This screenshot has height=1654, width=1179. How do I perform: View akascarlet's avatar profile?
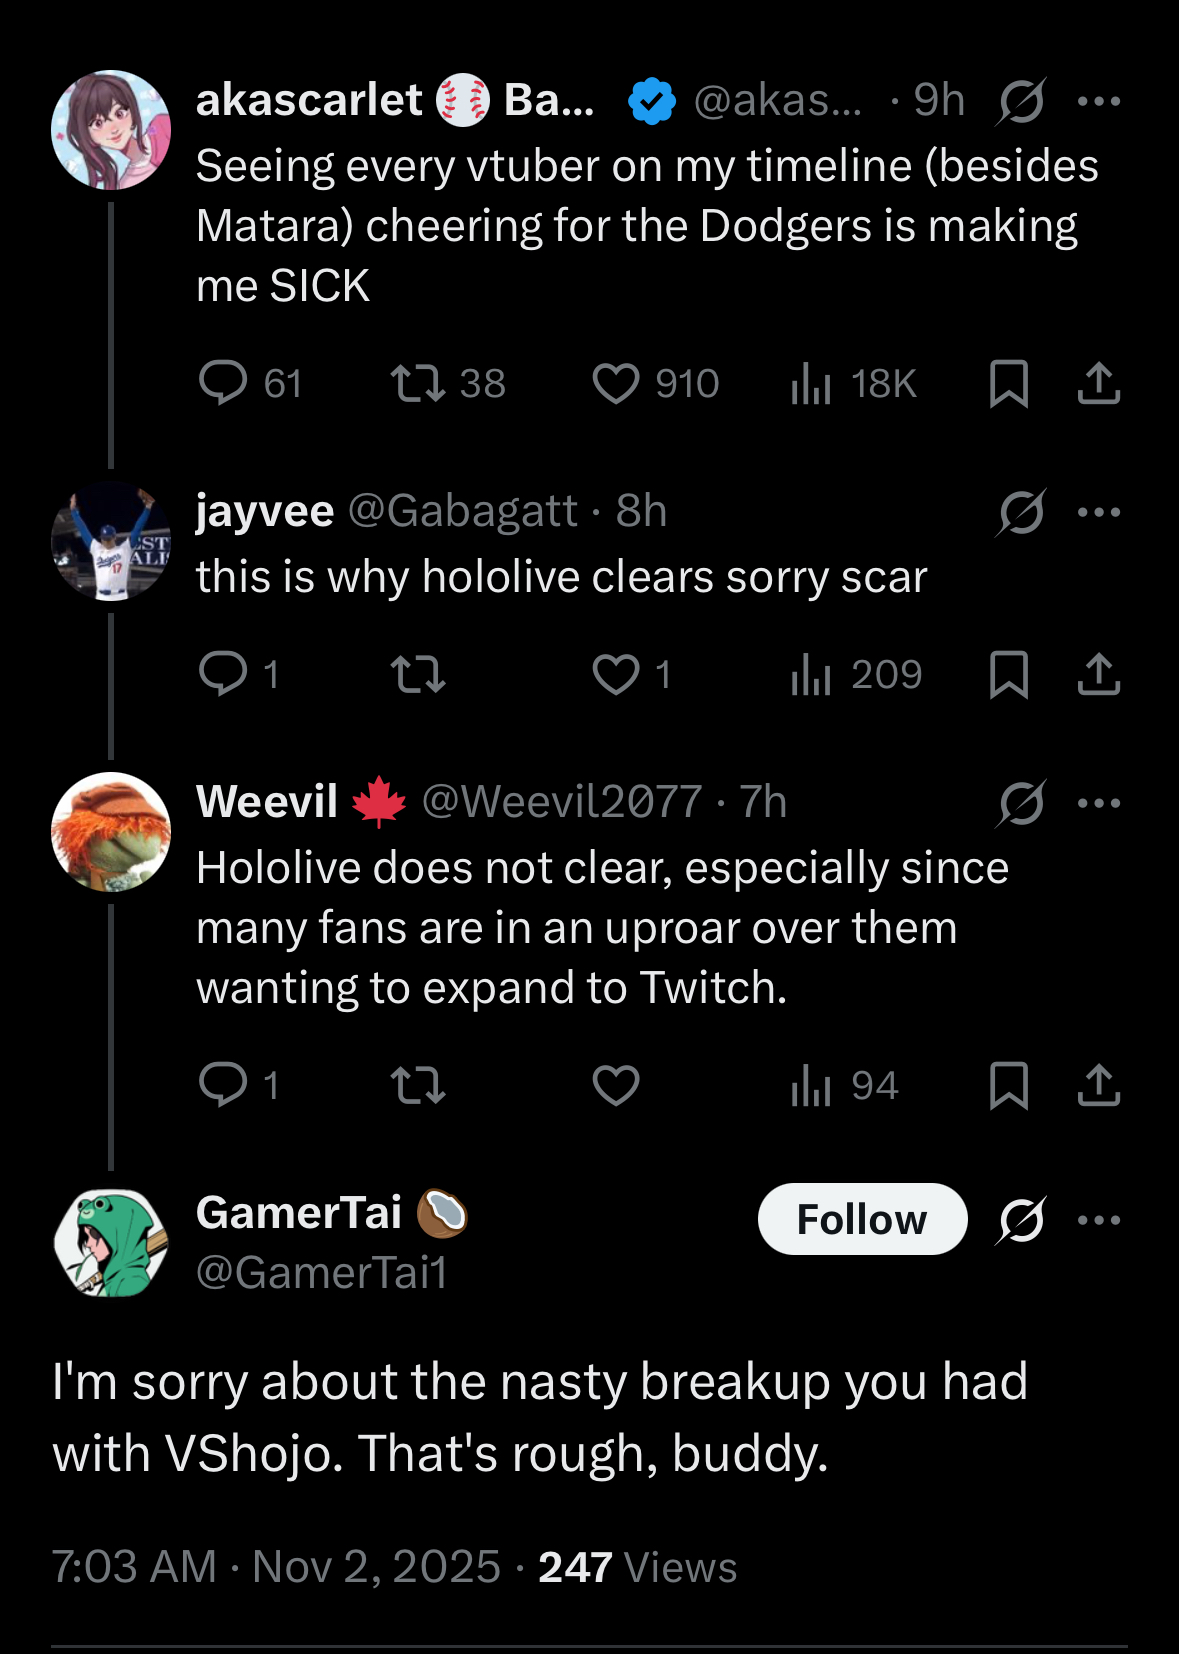click(x=111, y=130)
